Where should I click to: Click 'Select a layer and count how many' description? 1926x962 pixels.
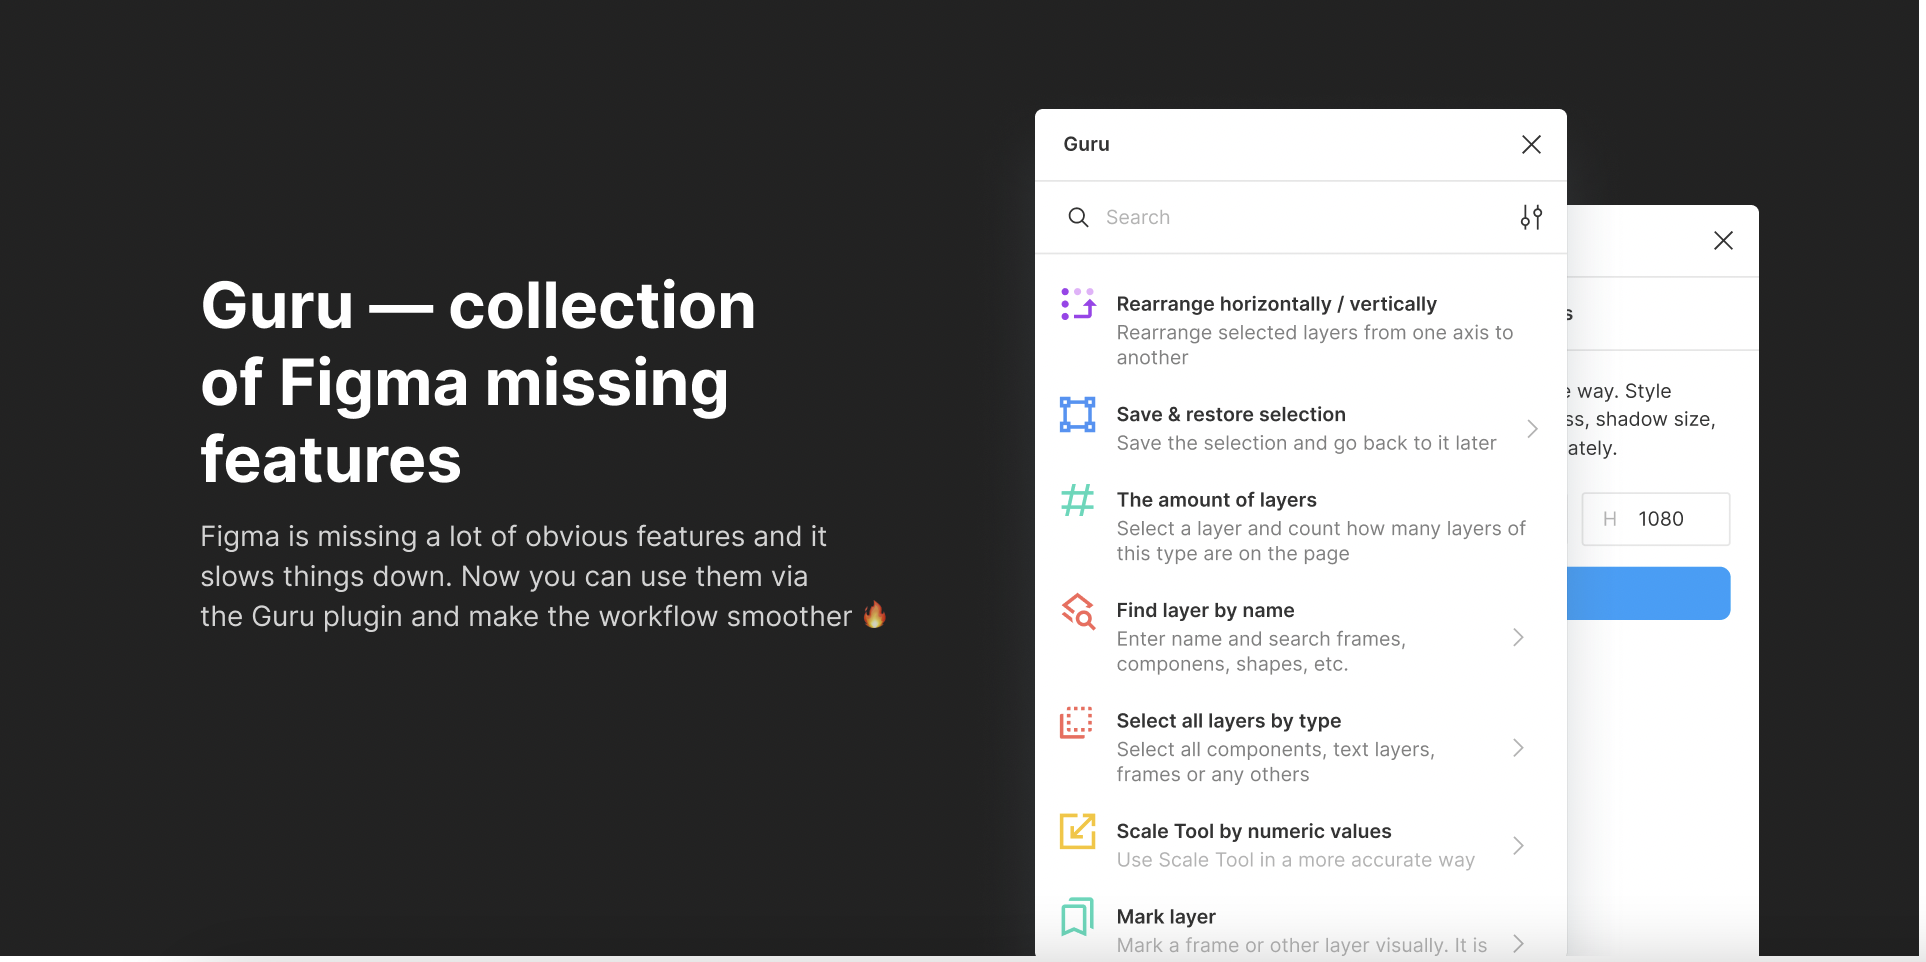pos(1321,541)
